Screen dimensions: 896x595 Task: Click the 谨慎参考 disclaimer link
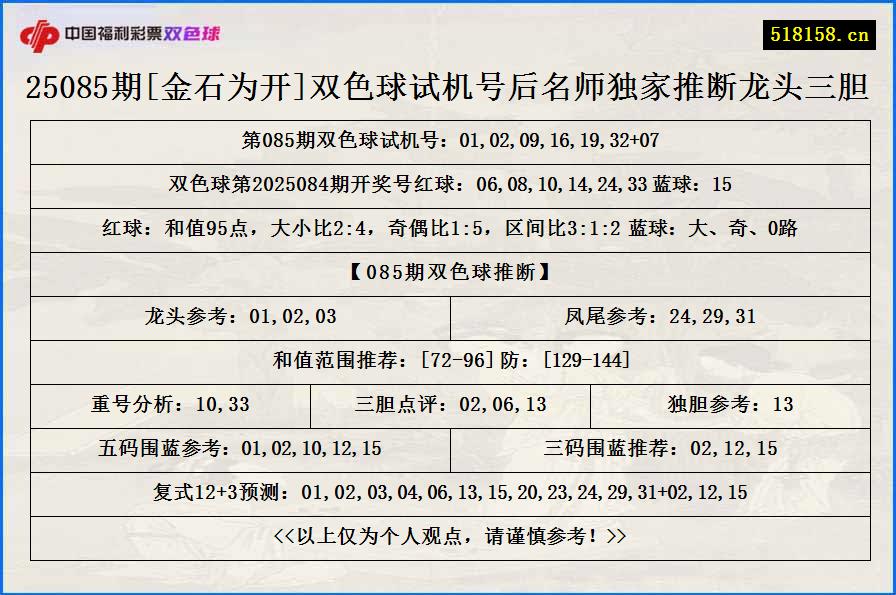(x=448, y=535)
